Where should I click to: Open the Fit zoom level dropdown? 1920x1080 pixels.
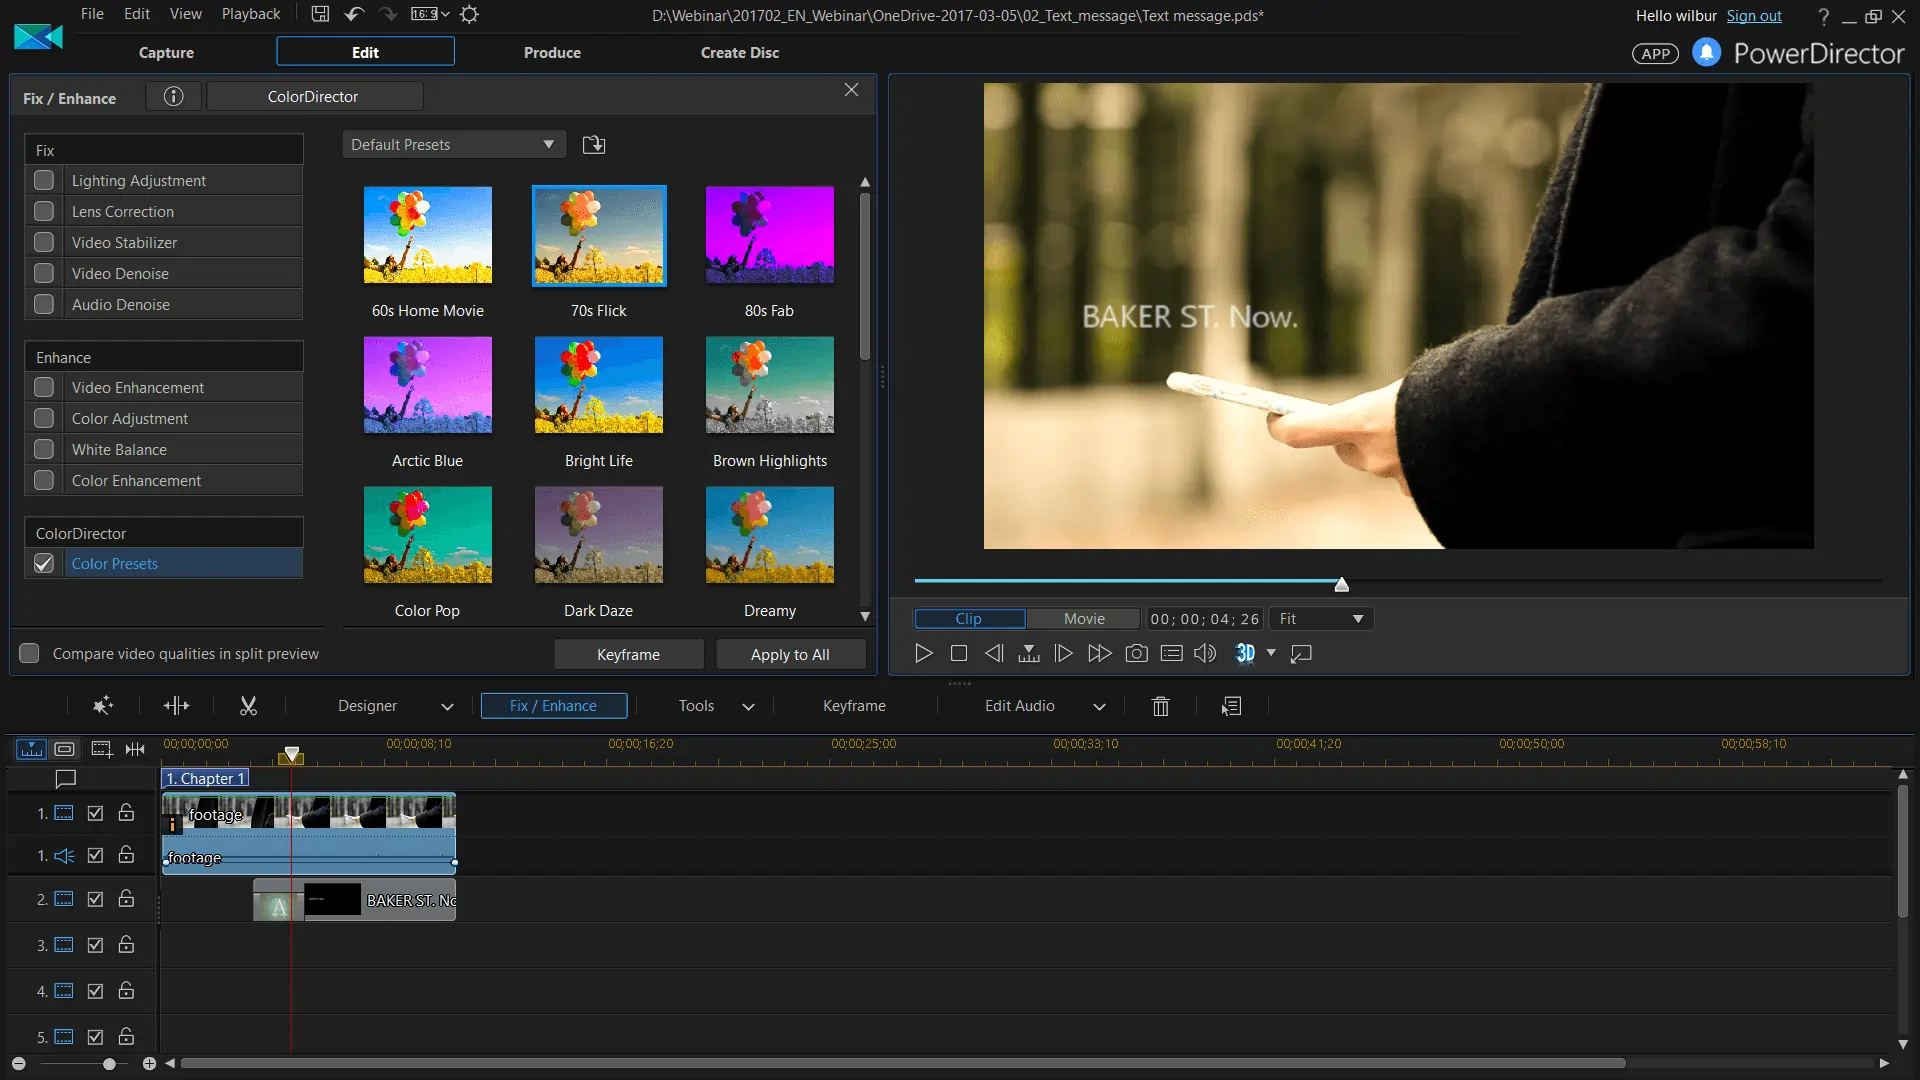pos(1320,618)
